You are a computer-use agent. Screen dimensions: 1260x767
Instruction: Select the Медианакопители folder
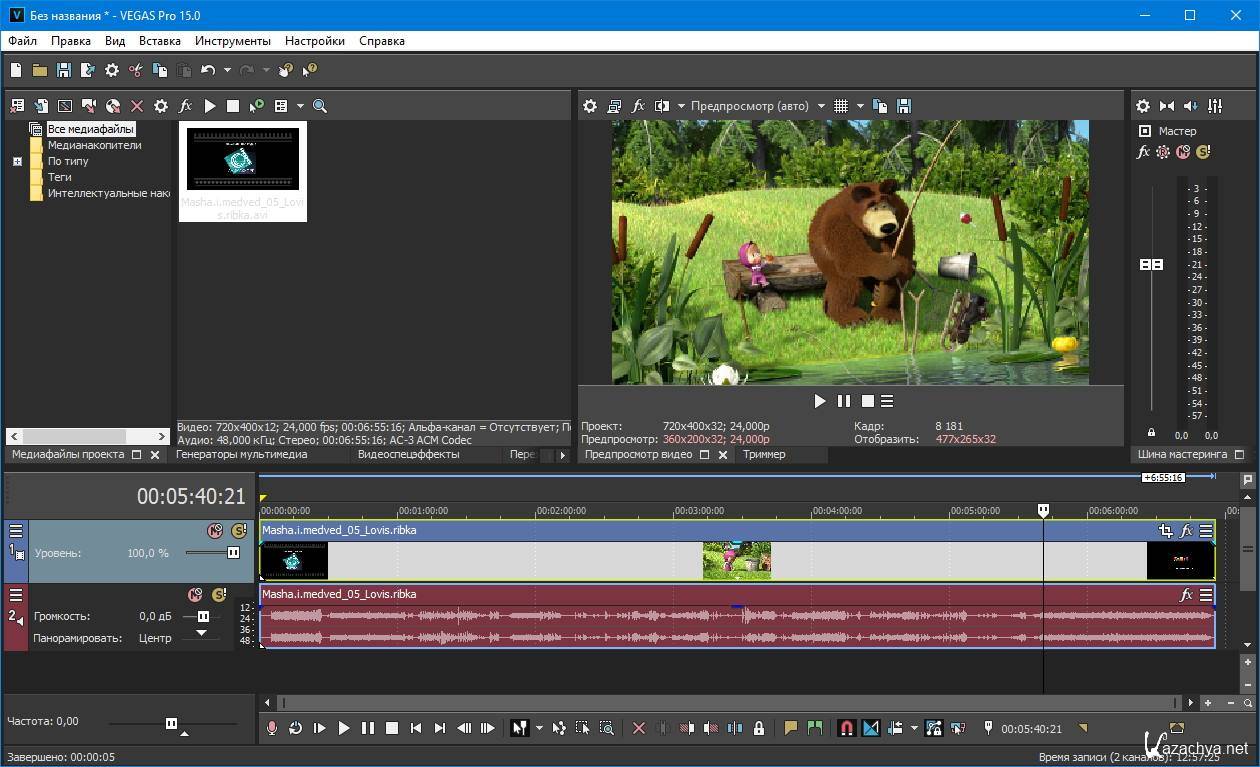(94, 145)
